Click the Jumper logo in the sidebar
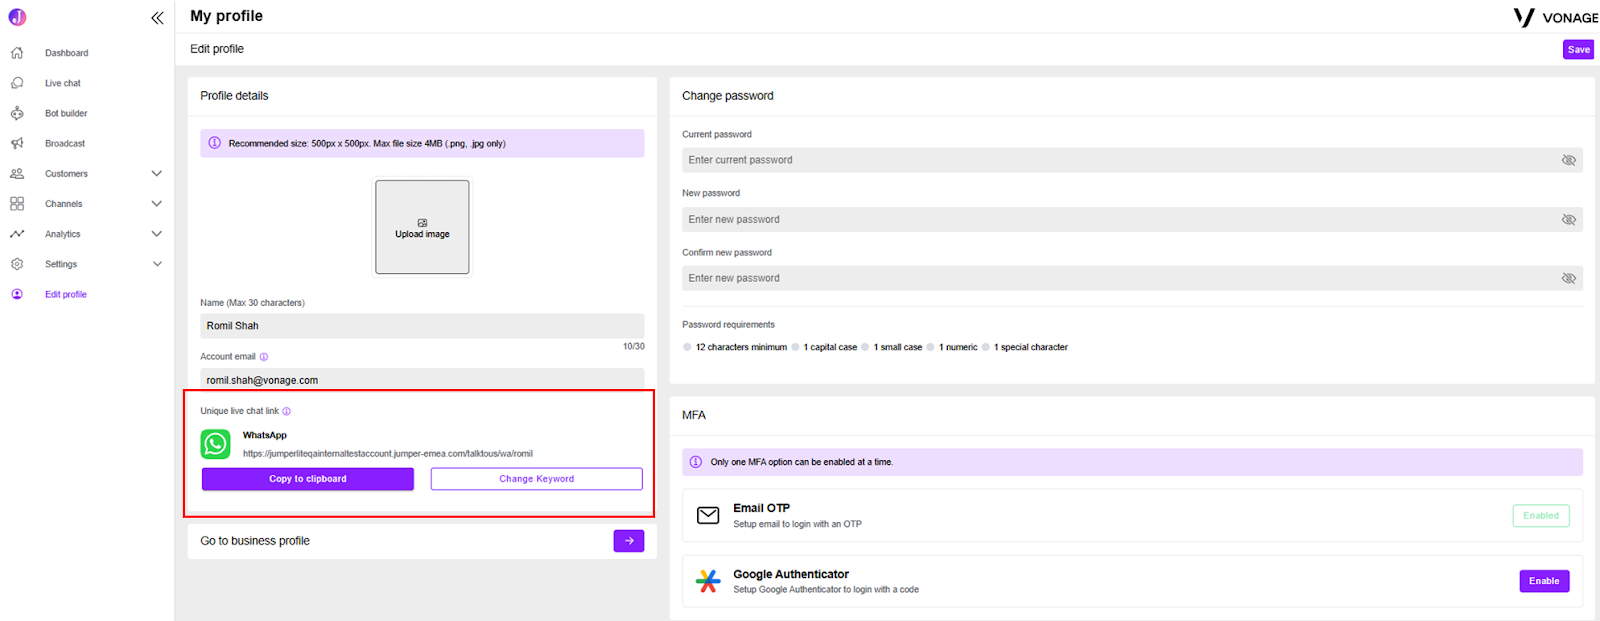 (x=17, y=17)
